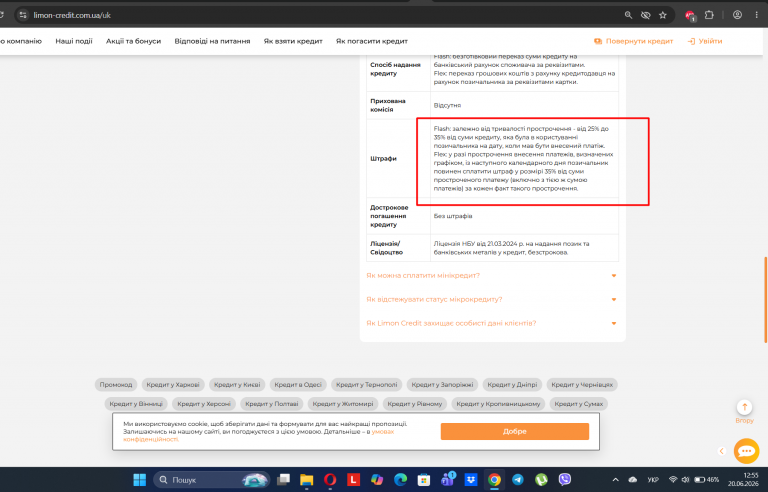Screen dimensions: 768x492
Task: Click the Кредит у Дніпрі tag
Action: click(x=512, y=385)
